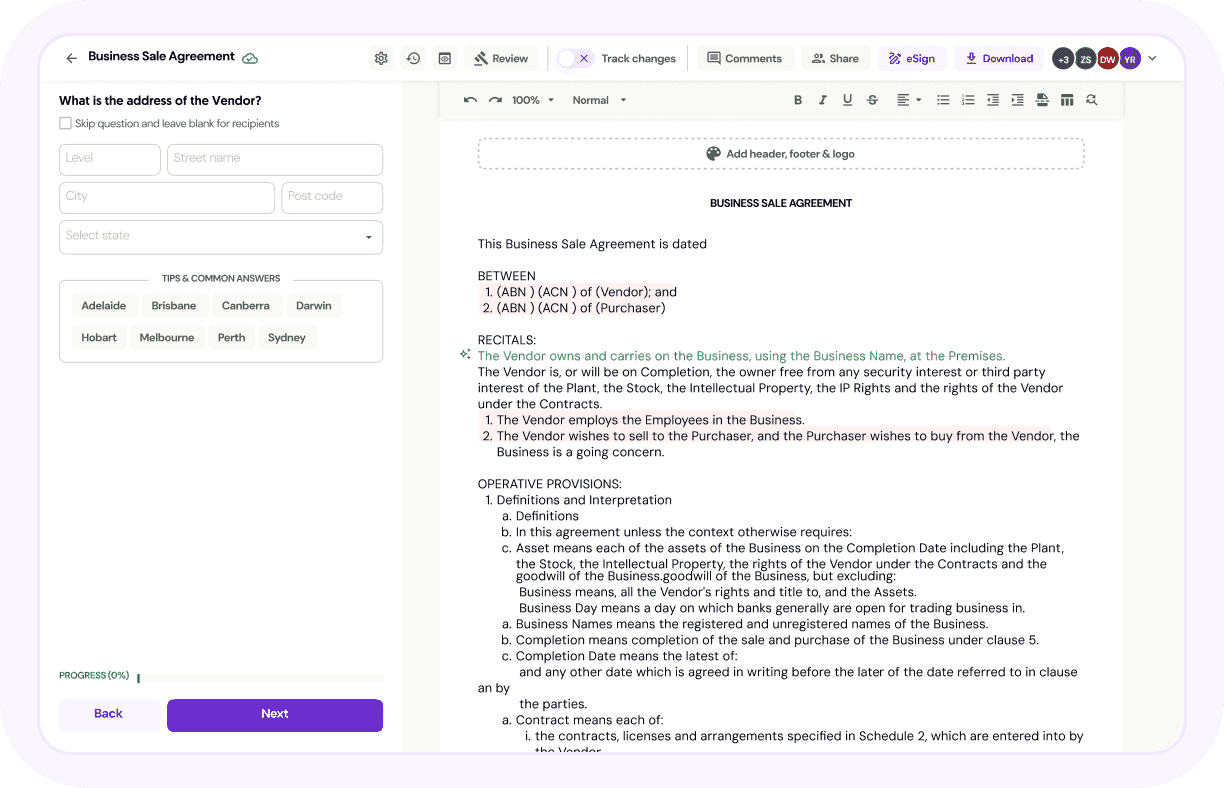The height and width of the screenshot is (788, 1224).
Task: Expand the collaborators list chevron
Action: [1152, 59]
